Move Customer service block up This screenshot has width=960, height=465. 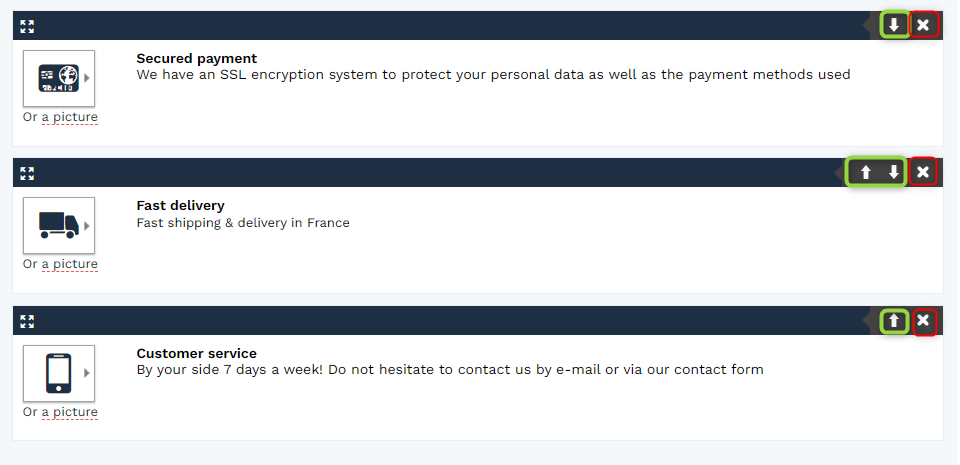[x=894, y=321]
